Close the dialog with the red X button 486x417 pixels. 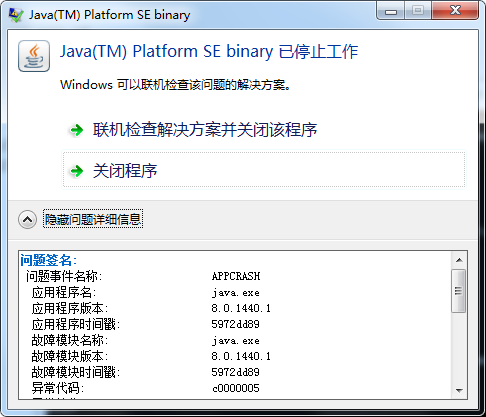(x=455, y=10)
